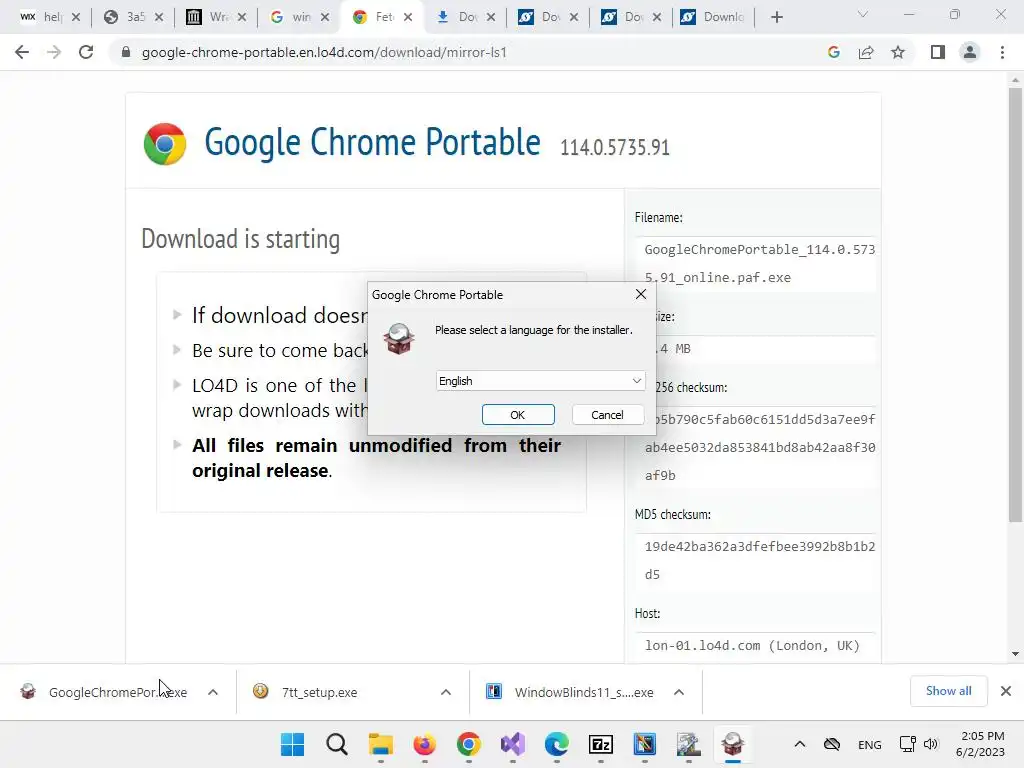Share this page via share icon
Viewport: 1024px width, 768px height.
(x=866, y=52)
